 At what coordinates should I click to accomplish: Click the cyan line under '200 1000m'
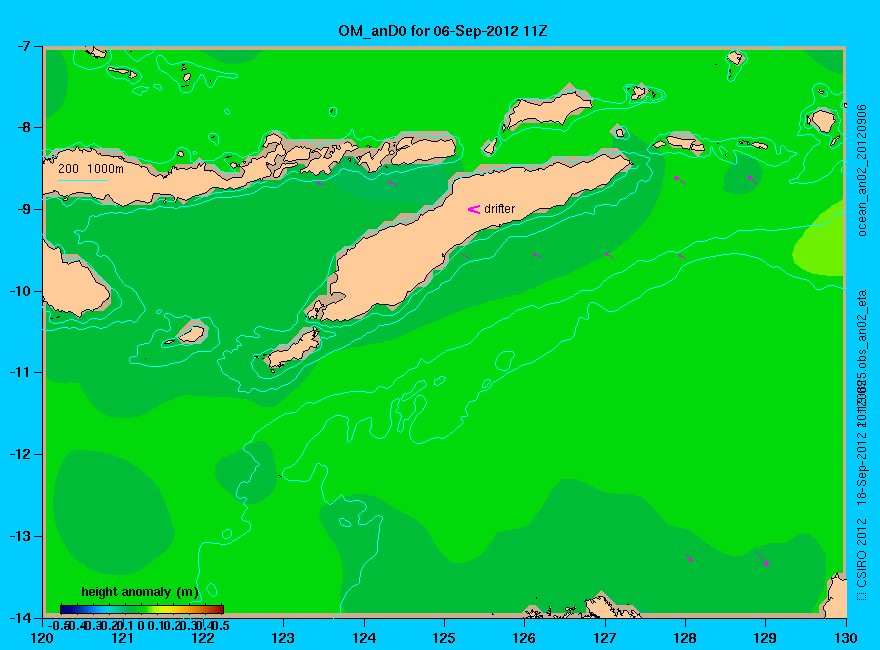(83, 180)
